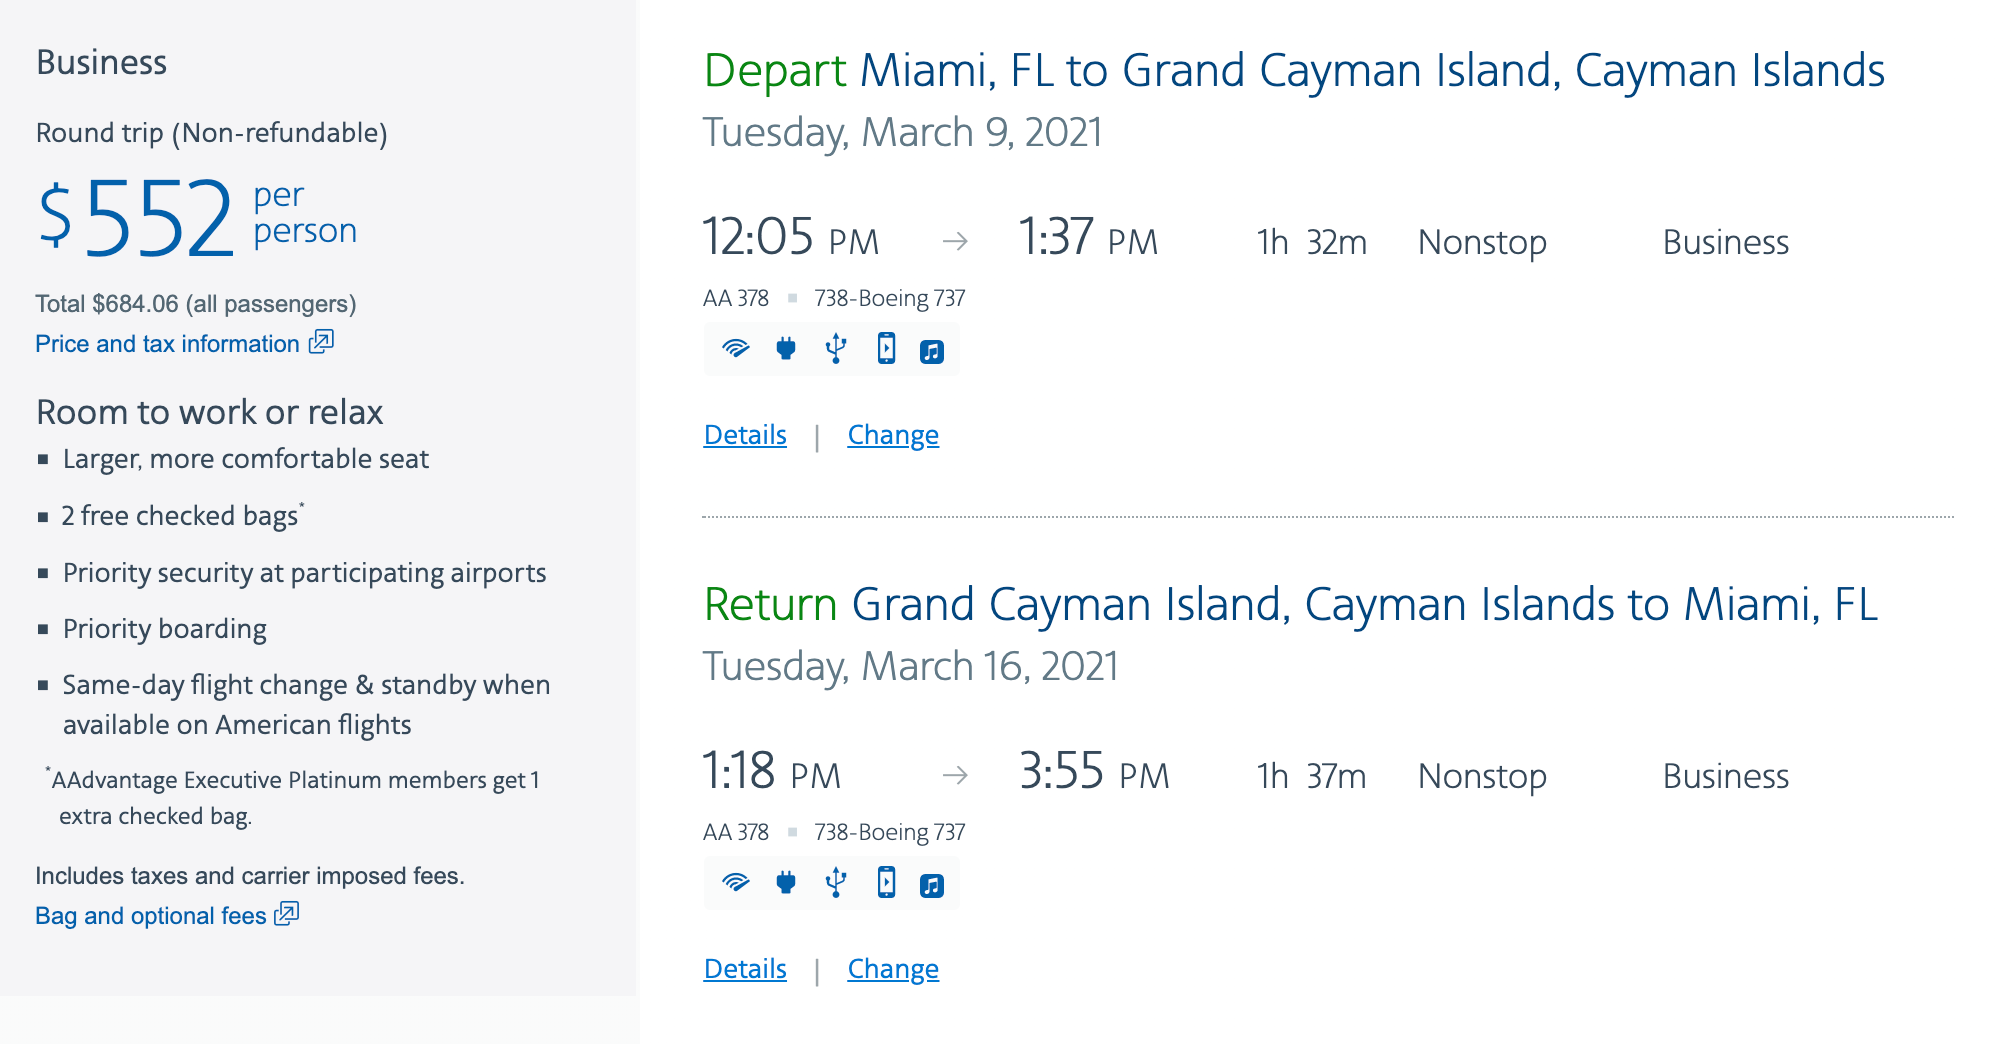The width and height of the screenshot is (2012, 1044).
Task: Click the personal device entertainment icon for the departing flight
Action: pyautogui.click(x=886, y=349)
